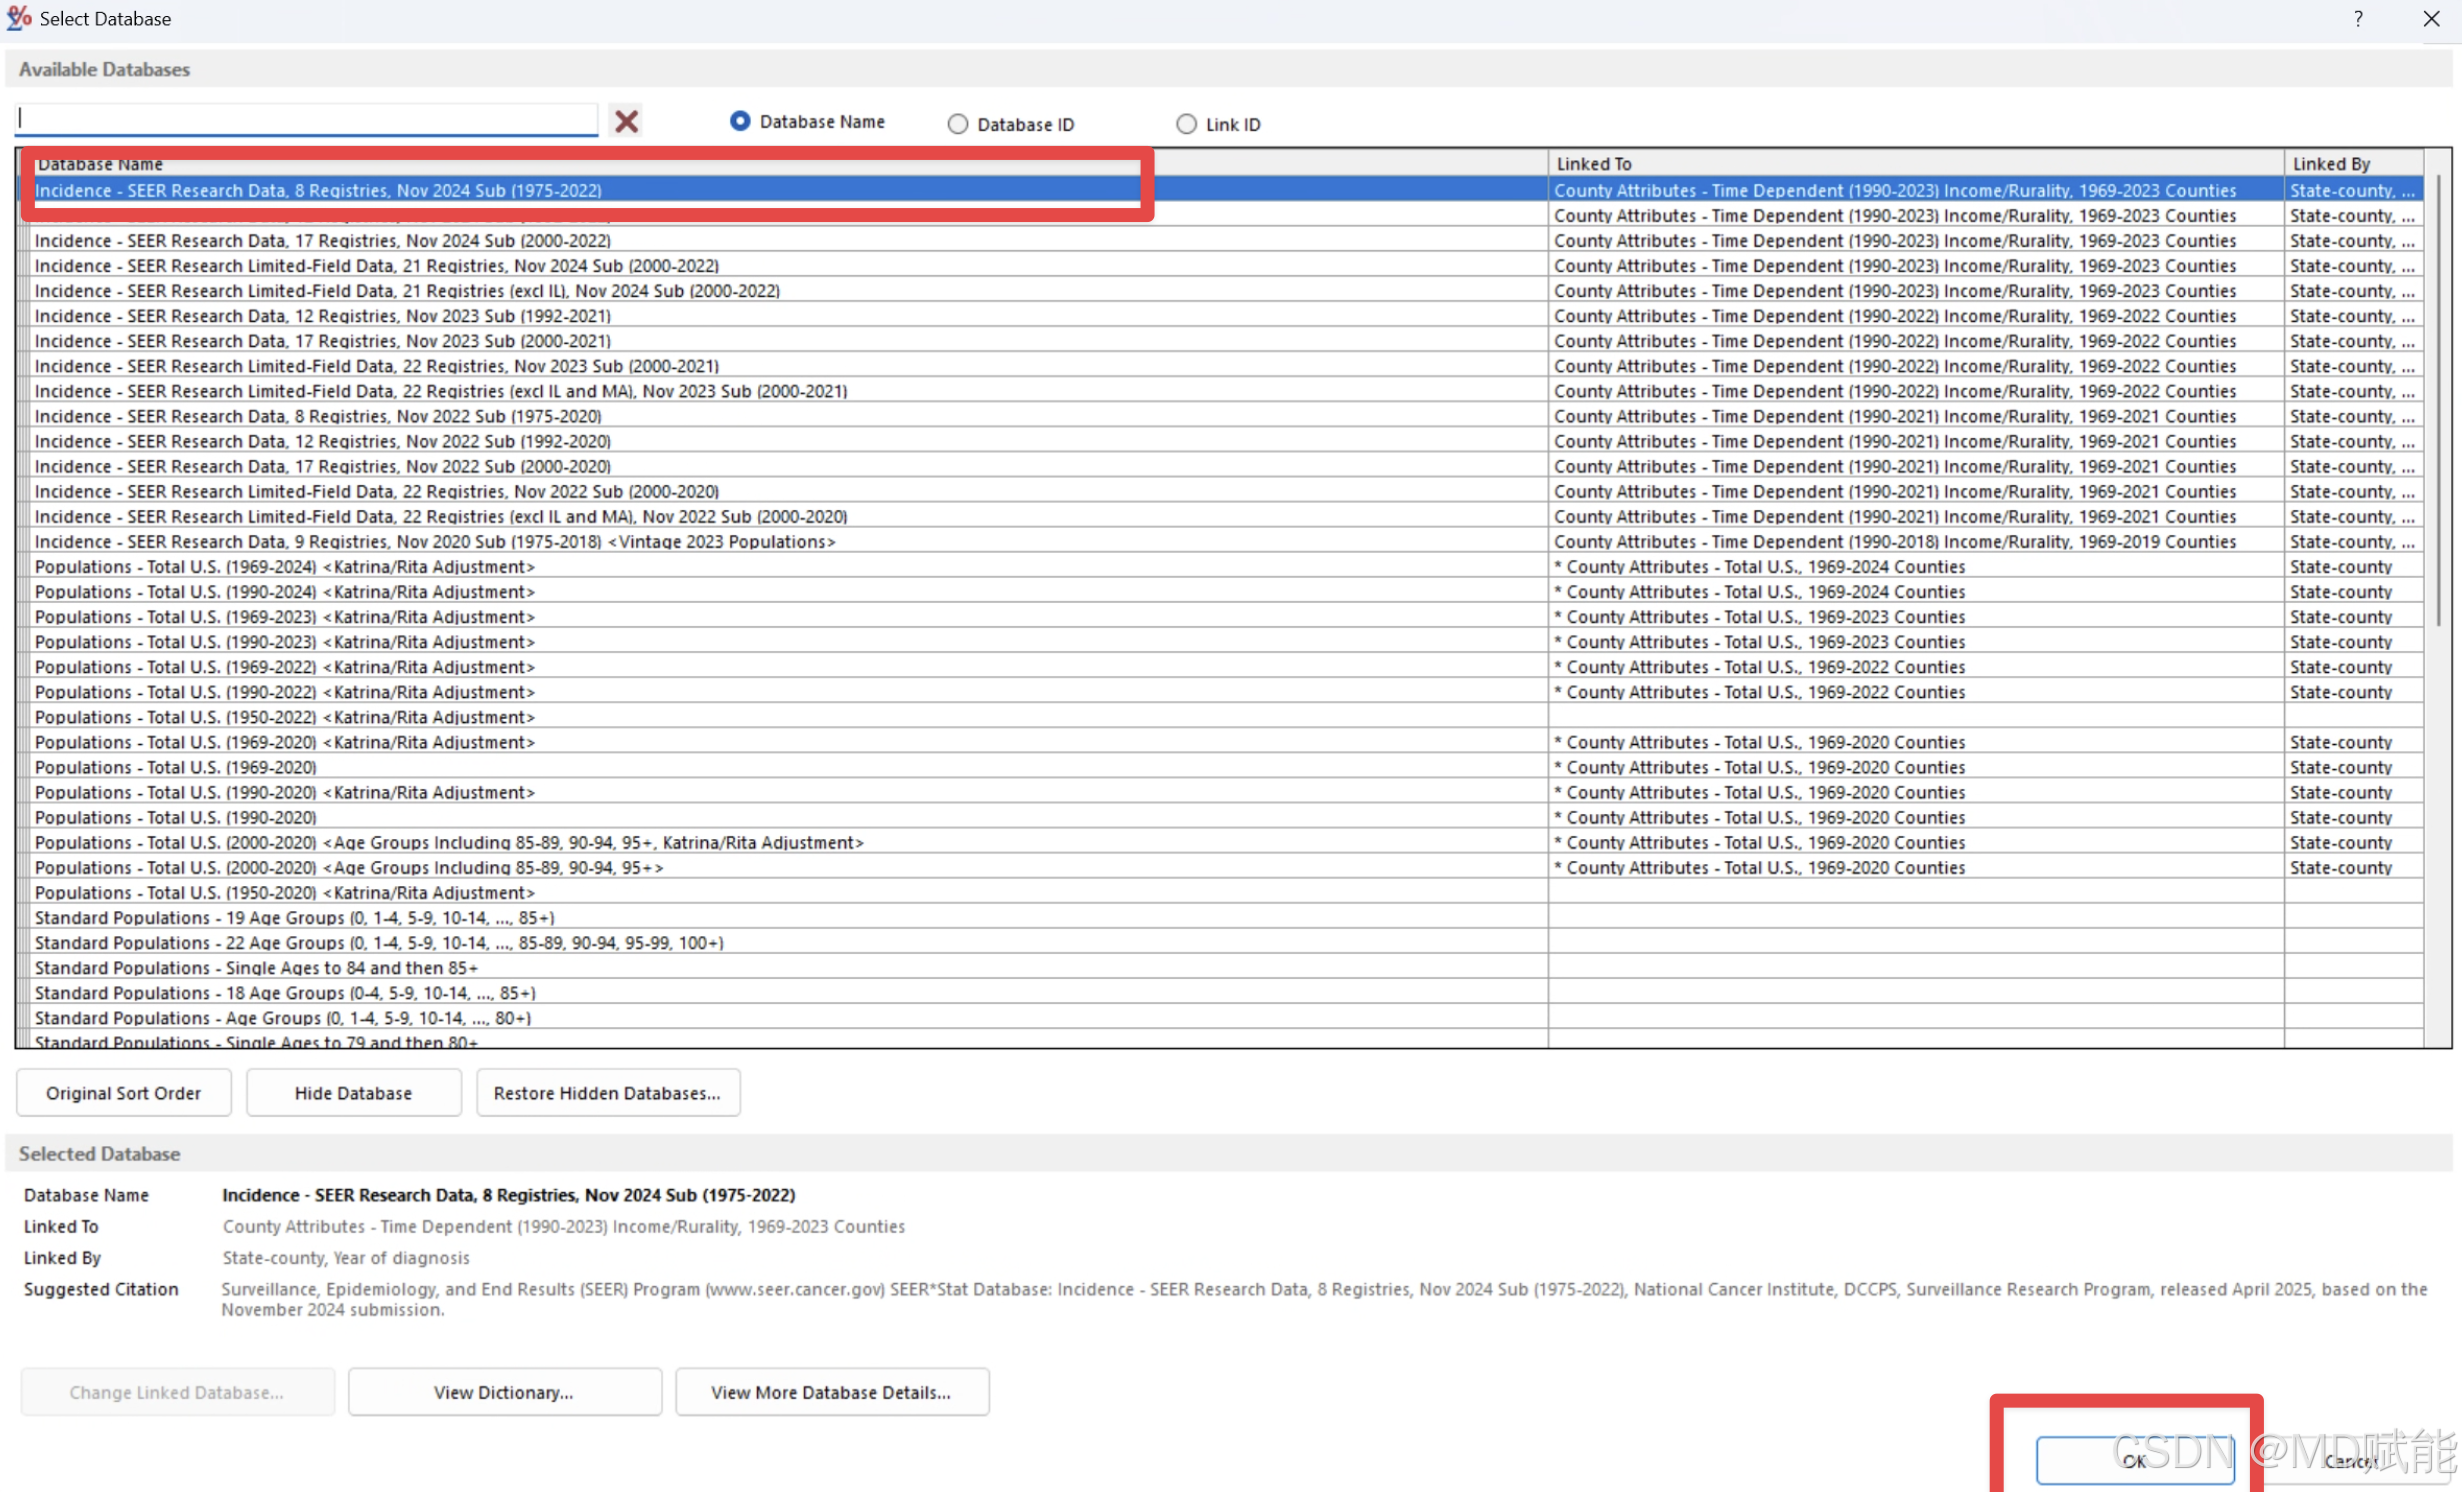The height and width of the screenshot is (1492, 2462).
Task: Click View More Database Details button
Action: point(831,1392)
